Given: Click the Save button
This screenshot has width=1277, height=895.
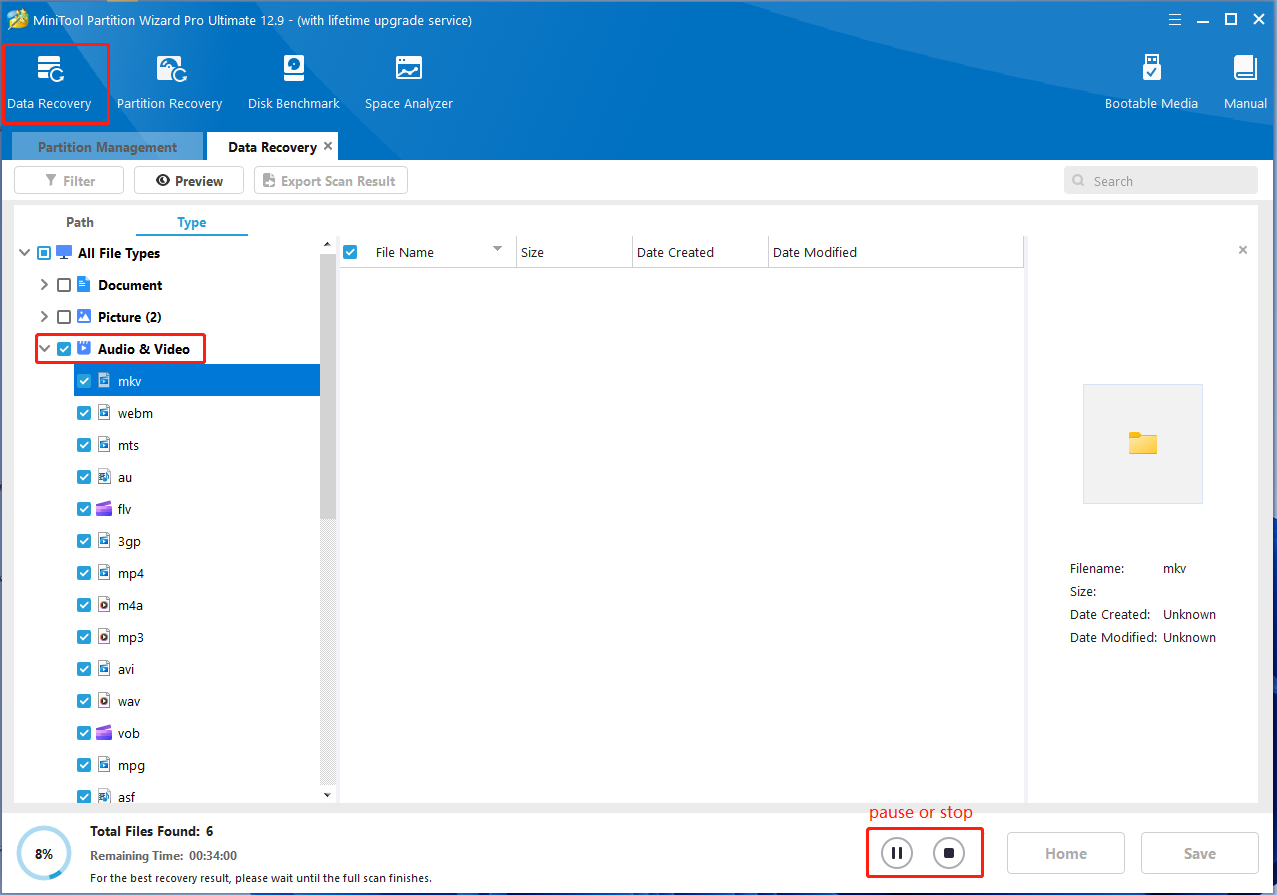Looking at the screenshot, I should click(x=1200, y=853).
